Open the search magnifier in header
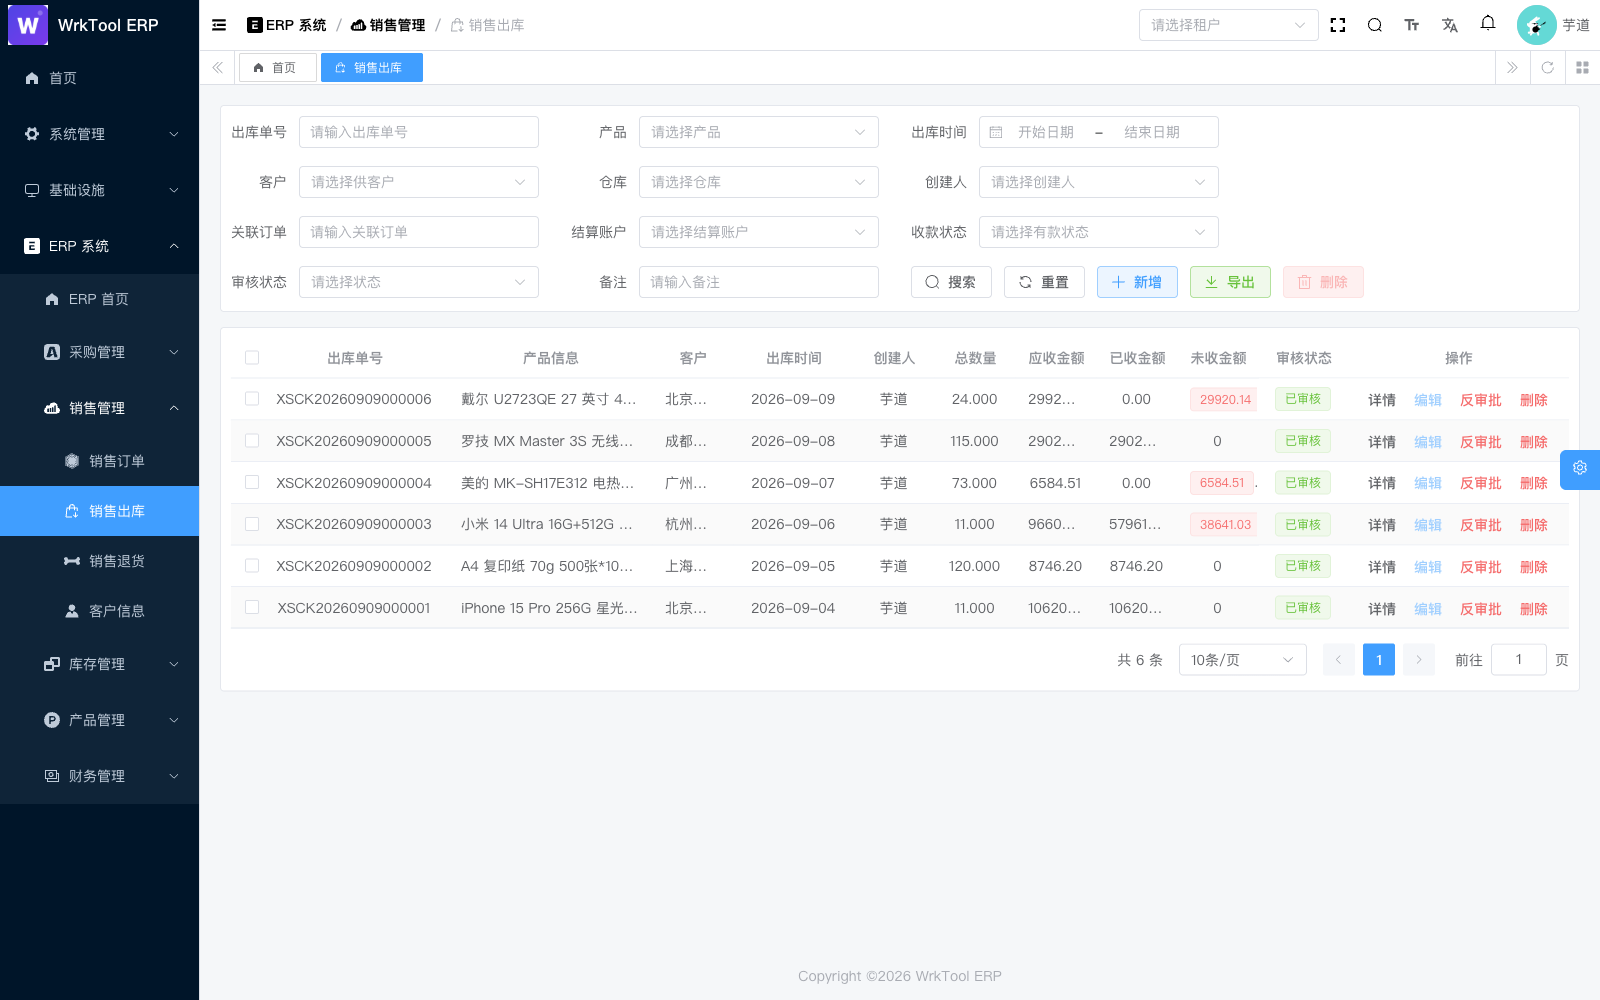 coord(1375,25)
